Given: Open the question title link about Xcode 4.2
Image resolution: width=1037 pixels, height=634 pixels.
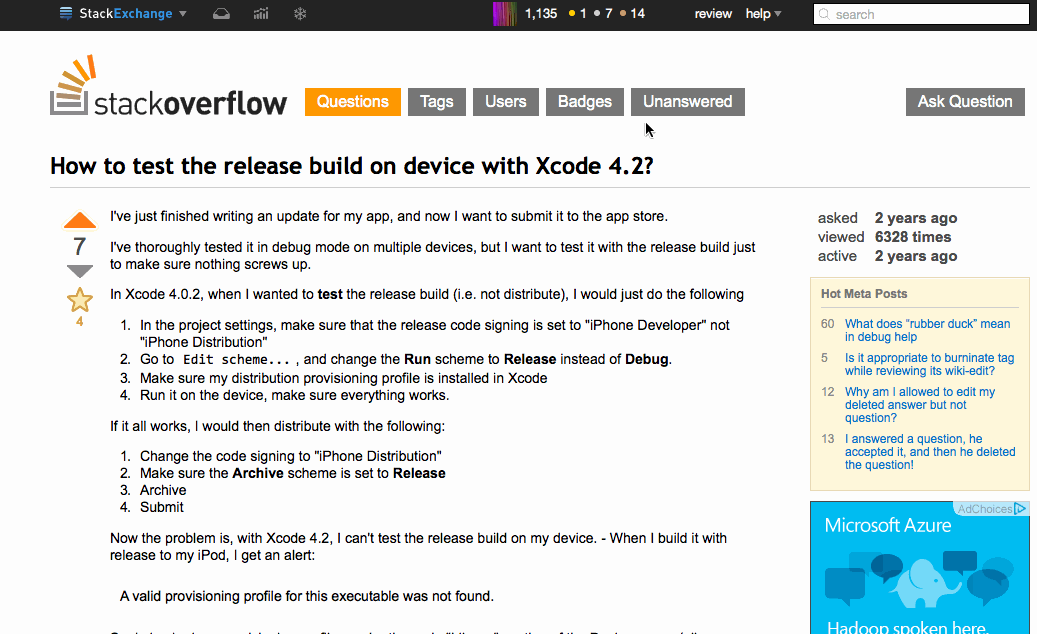Looking at the screenshot, I should coord(352,166).
